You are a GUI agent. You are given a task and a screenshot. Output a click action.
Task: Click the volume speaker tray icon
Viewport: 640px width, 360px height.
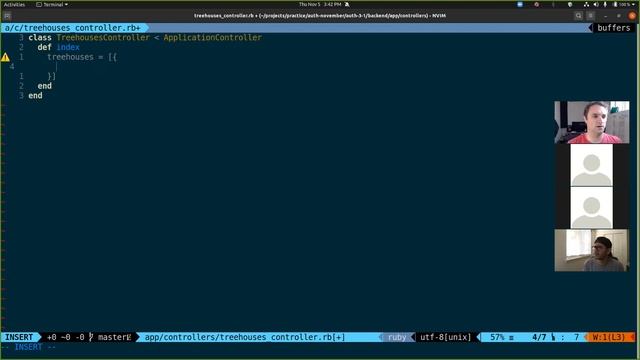[596, 4]
